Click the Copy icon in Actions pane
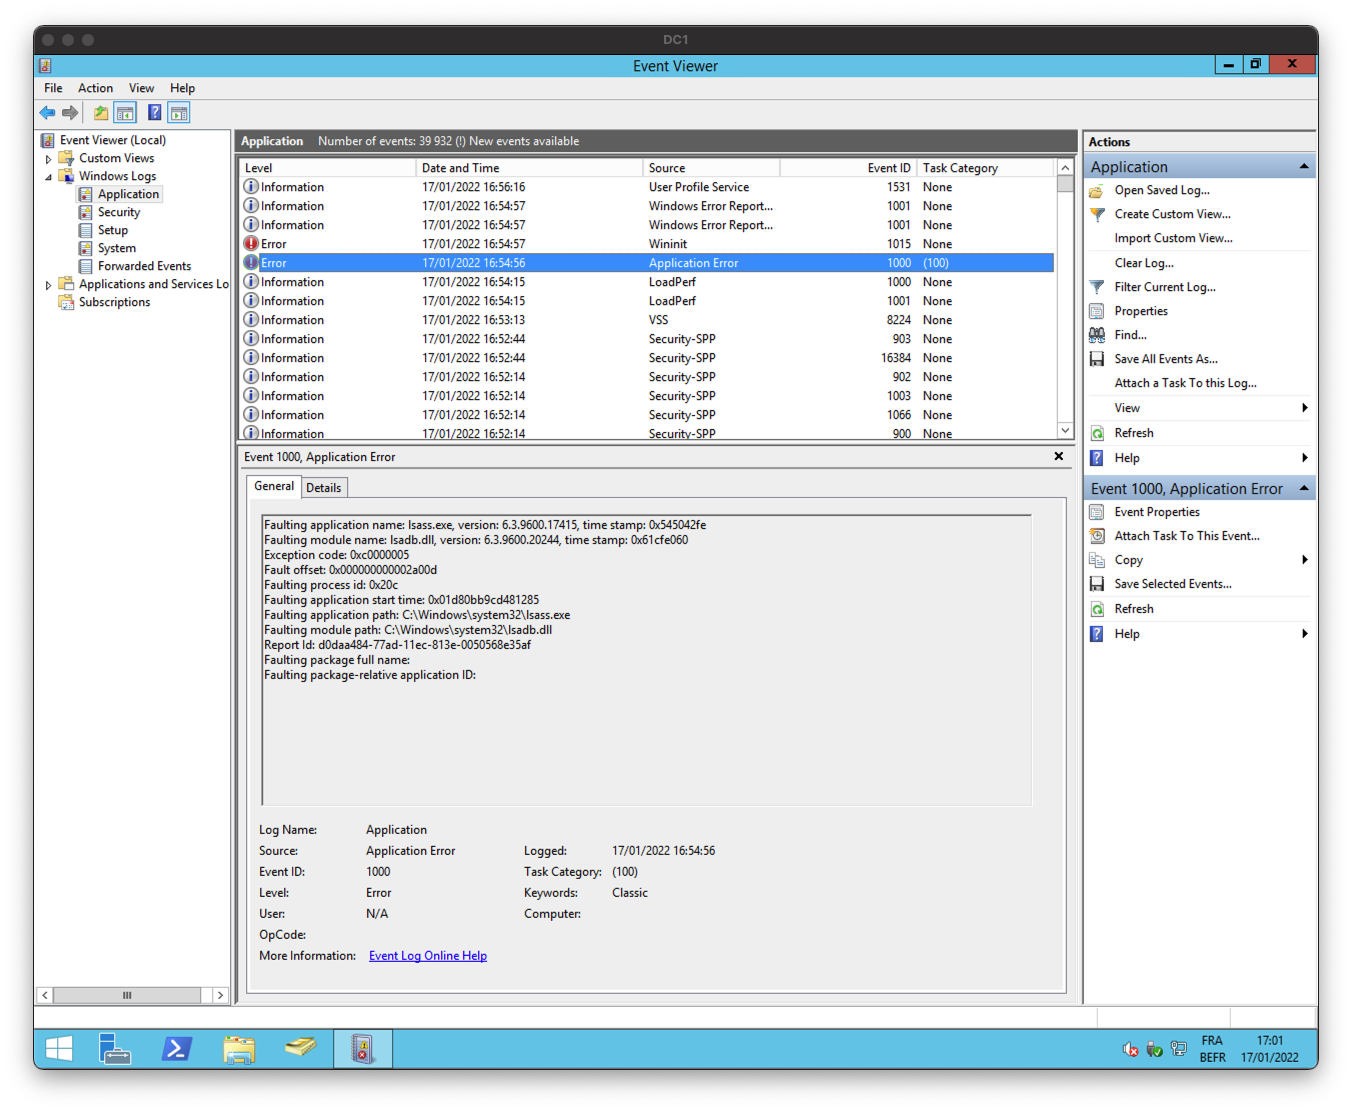The width and height of the screenshot is (1352, 1111). (1097, 560)
